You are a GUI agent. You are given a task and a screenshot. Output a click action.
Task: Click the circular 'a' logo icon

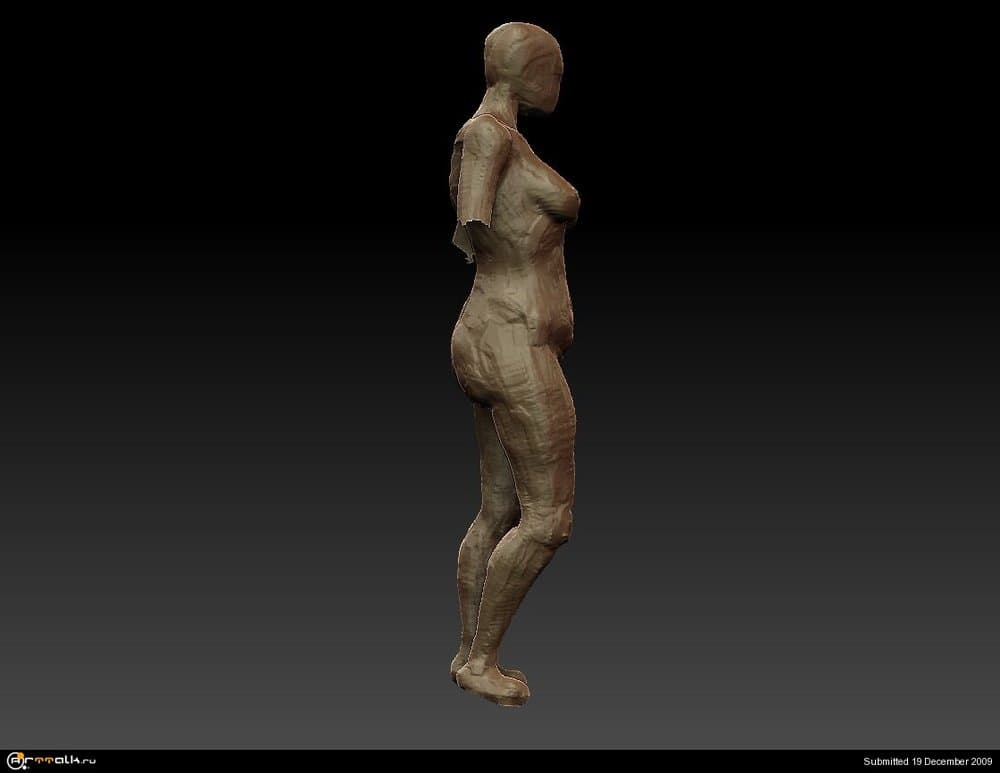(x=14, y=762)
